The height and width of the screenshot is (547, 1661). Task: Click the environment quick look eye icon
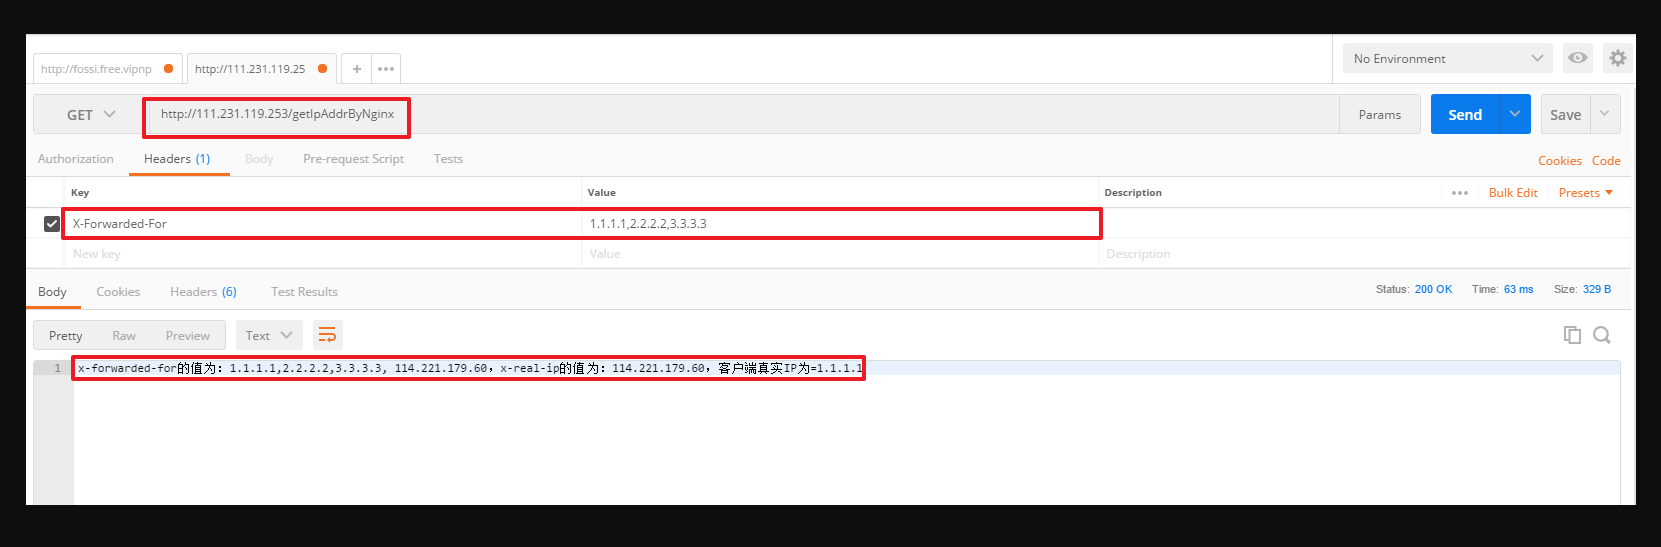(1578, 58)
